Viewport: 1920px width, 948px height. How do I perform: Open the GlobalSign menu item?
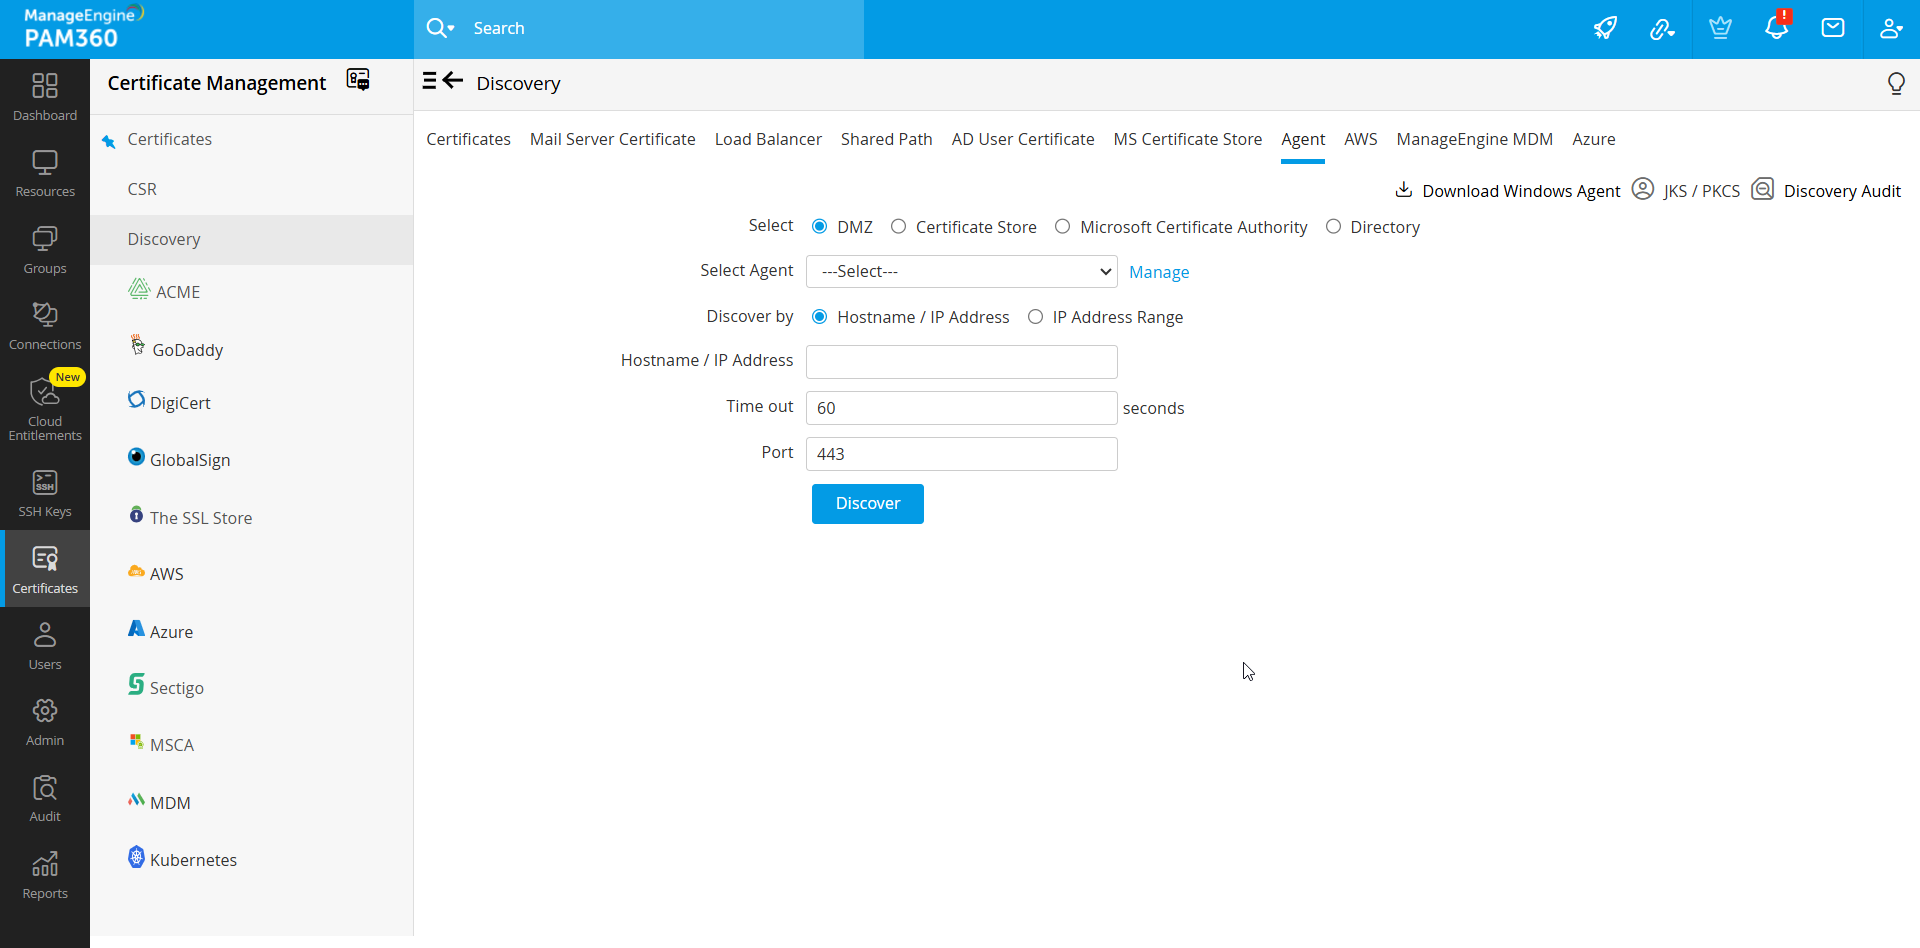190,460
